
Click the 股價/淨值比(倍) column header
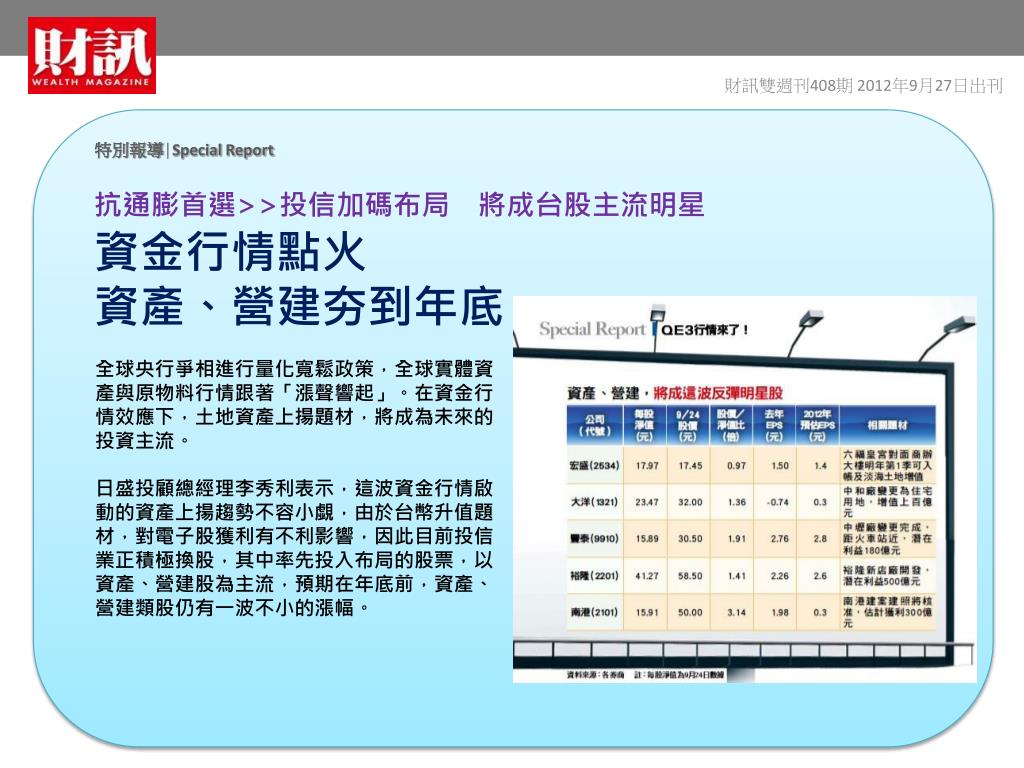pyautogui.click(x=731, y=425)
